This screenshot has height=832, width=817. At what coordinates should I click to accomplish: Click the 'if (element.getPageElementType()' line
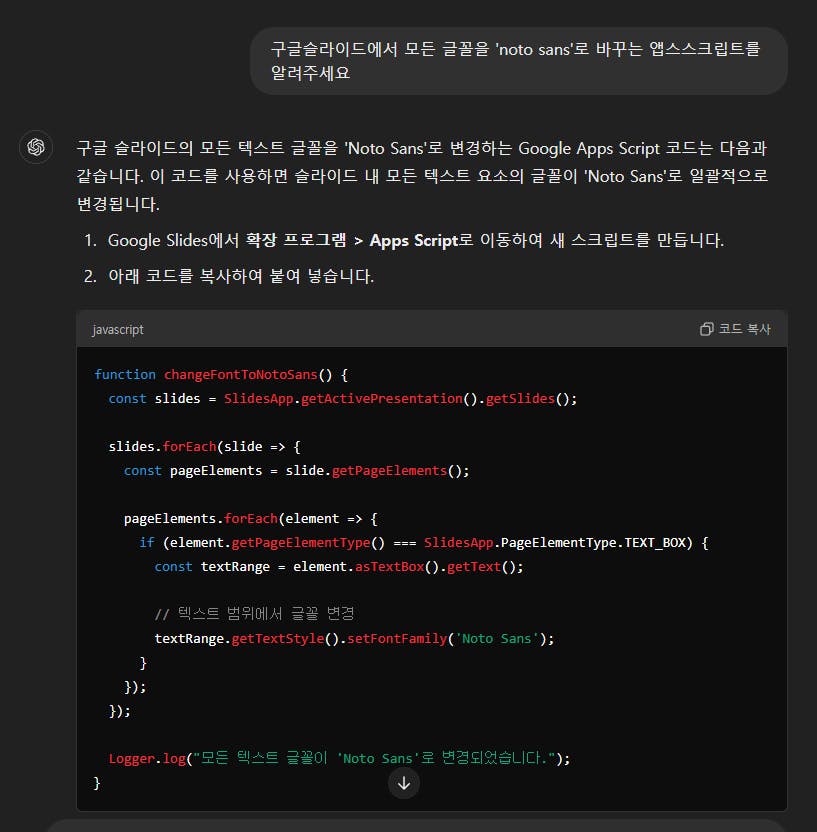coord(423,543)
